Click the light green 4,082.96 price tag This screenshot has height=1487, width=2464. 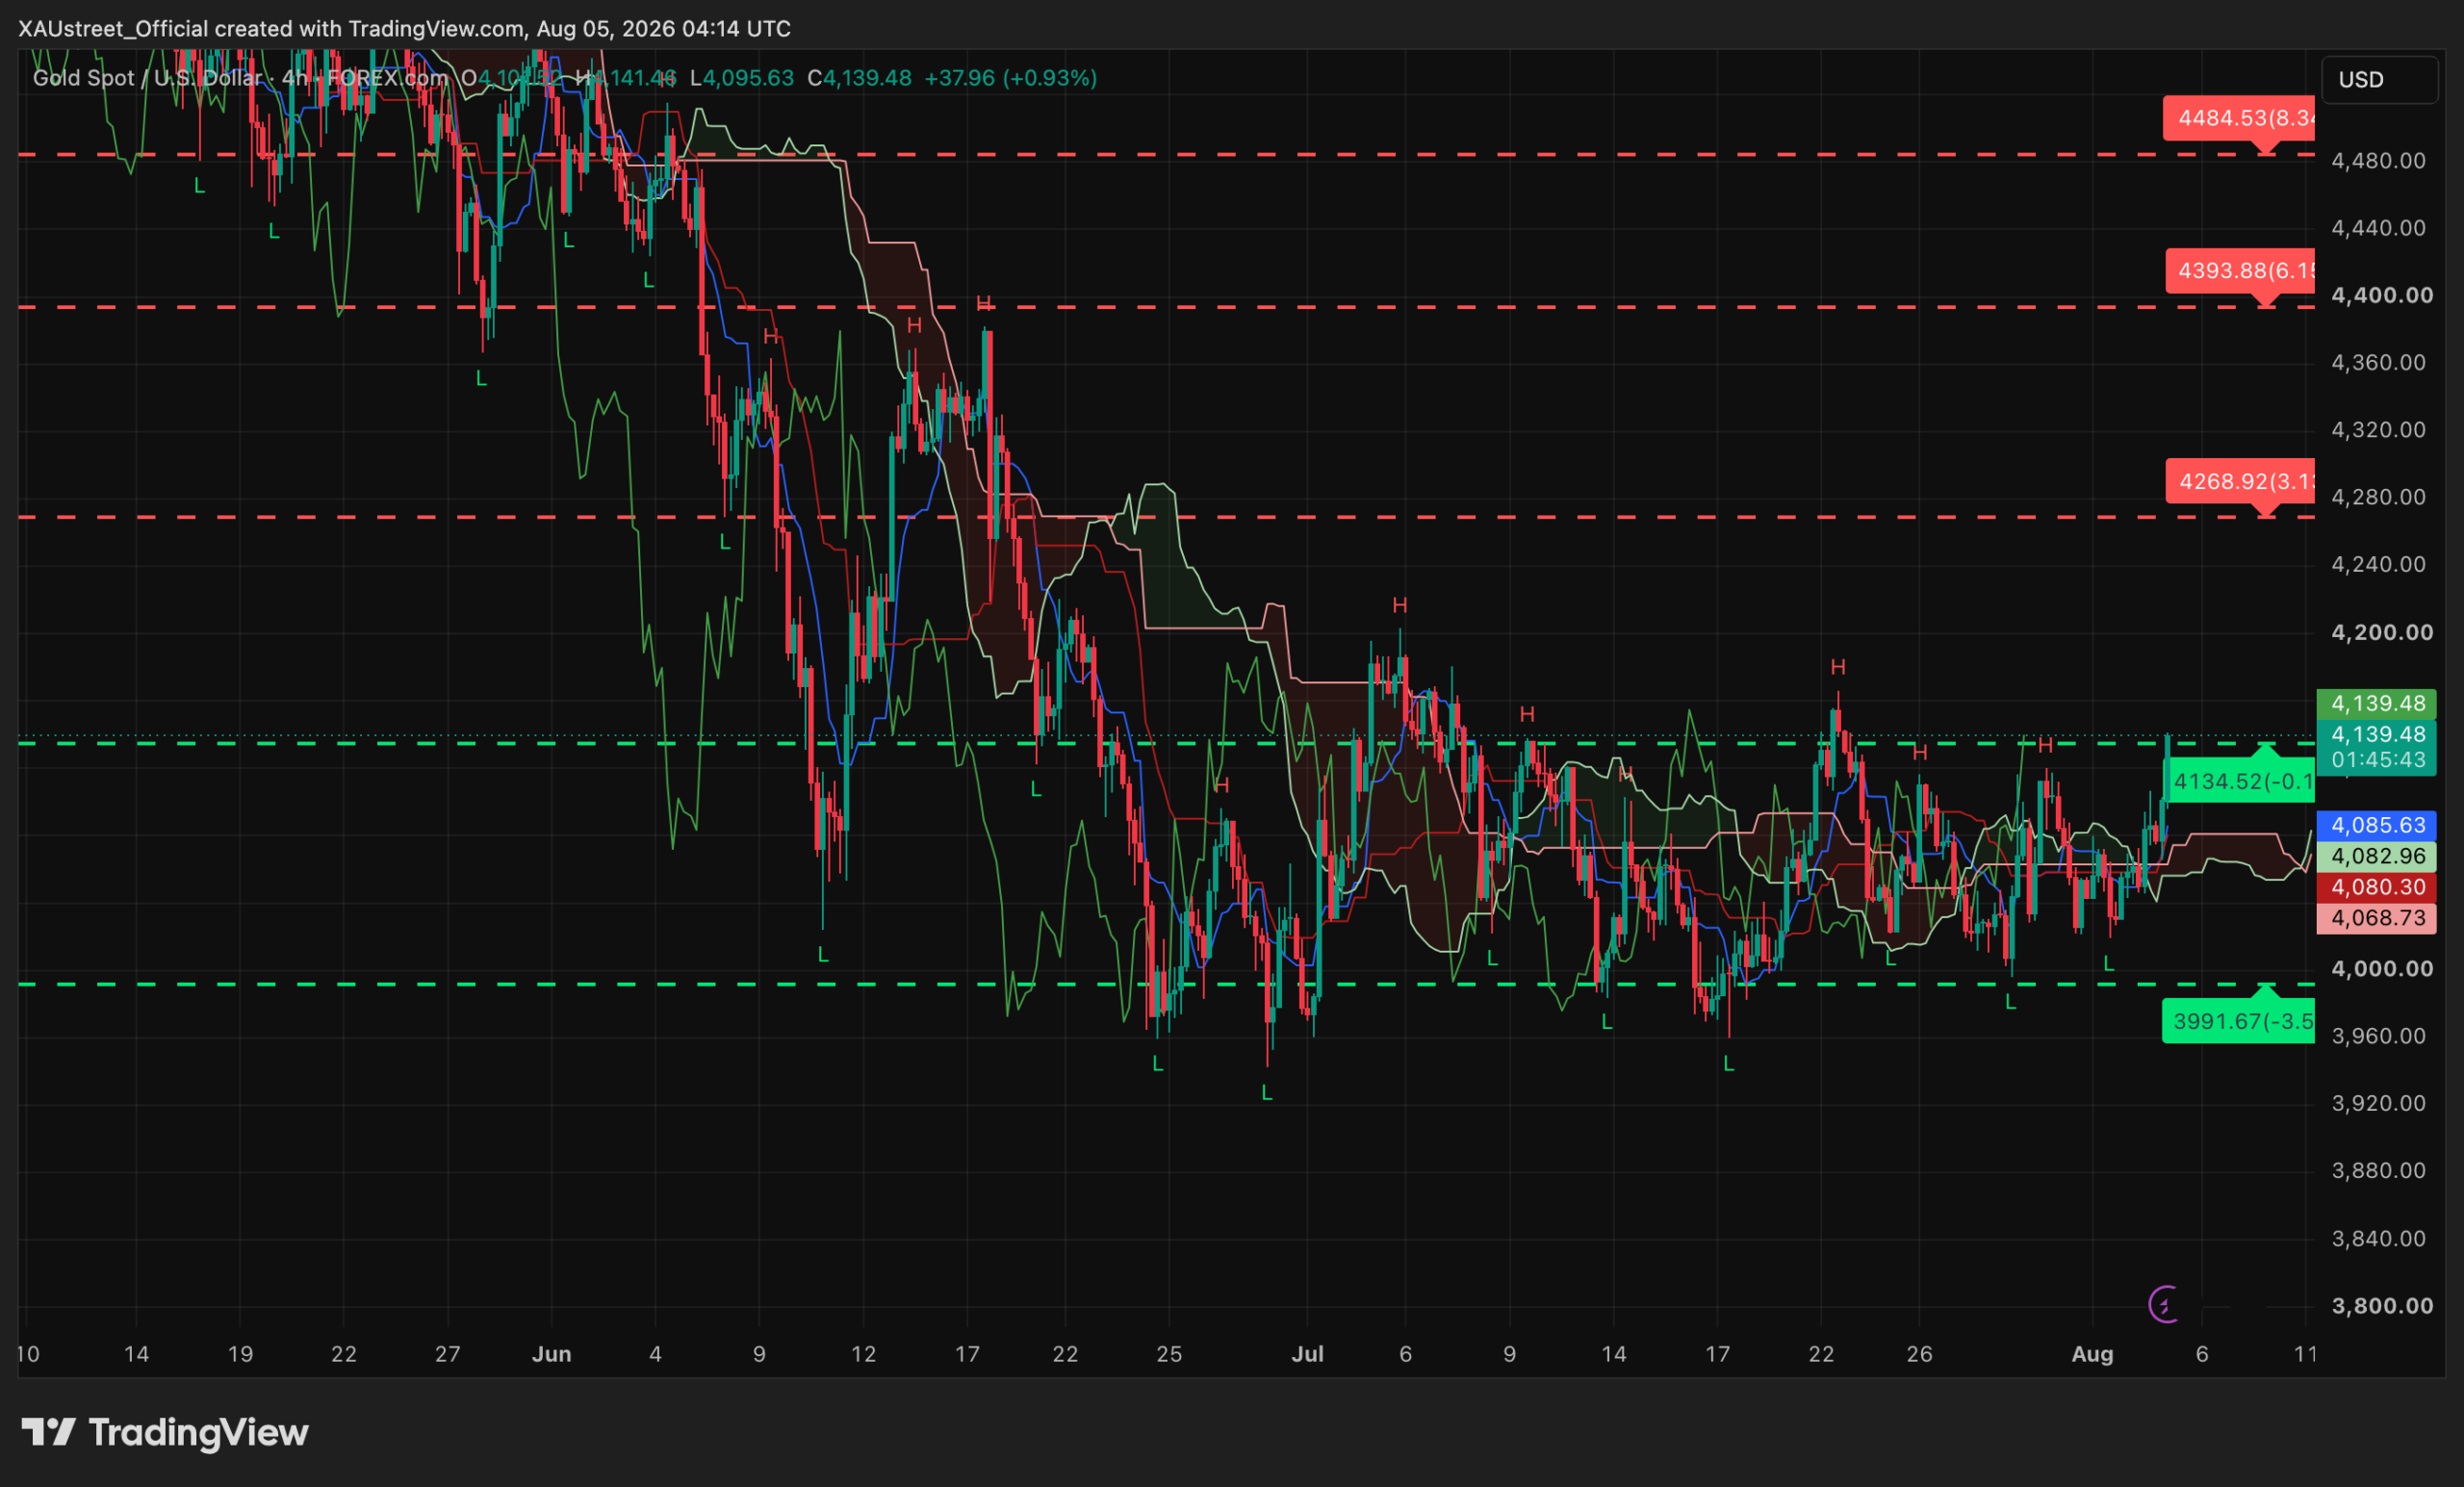click(2377, 856)
